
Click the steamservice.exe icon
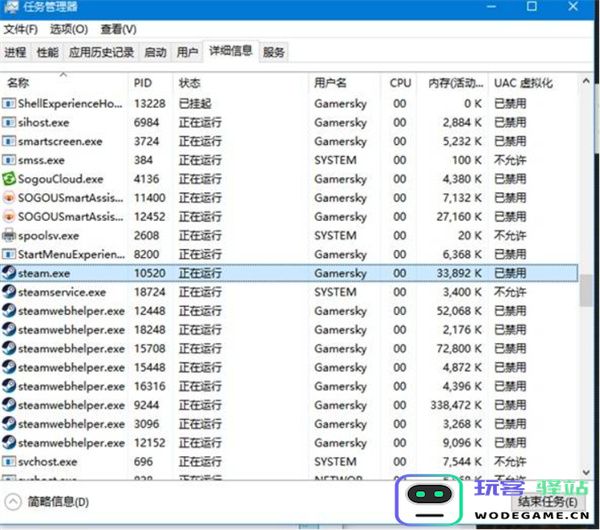point(9,292)
